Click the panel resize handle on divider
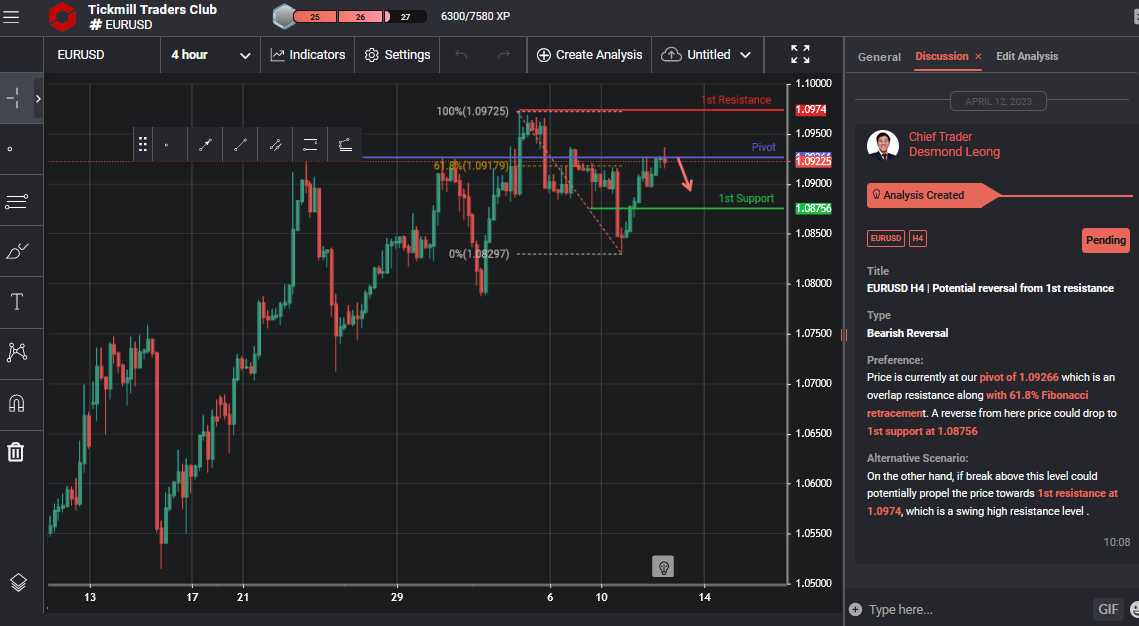 pos(843,334)
